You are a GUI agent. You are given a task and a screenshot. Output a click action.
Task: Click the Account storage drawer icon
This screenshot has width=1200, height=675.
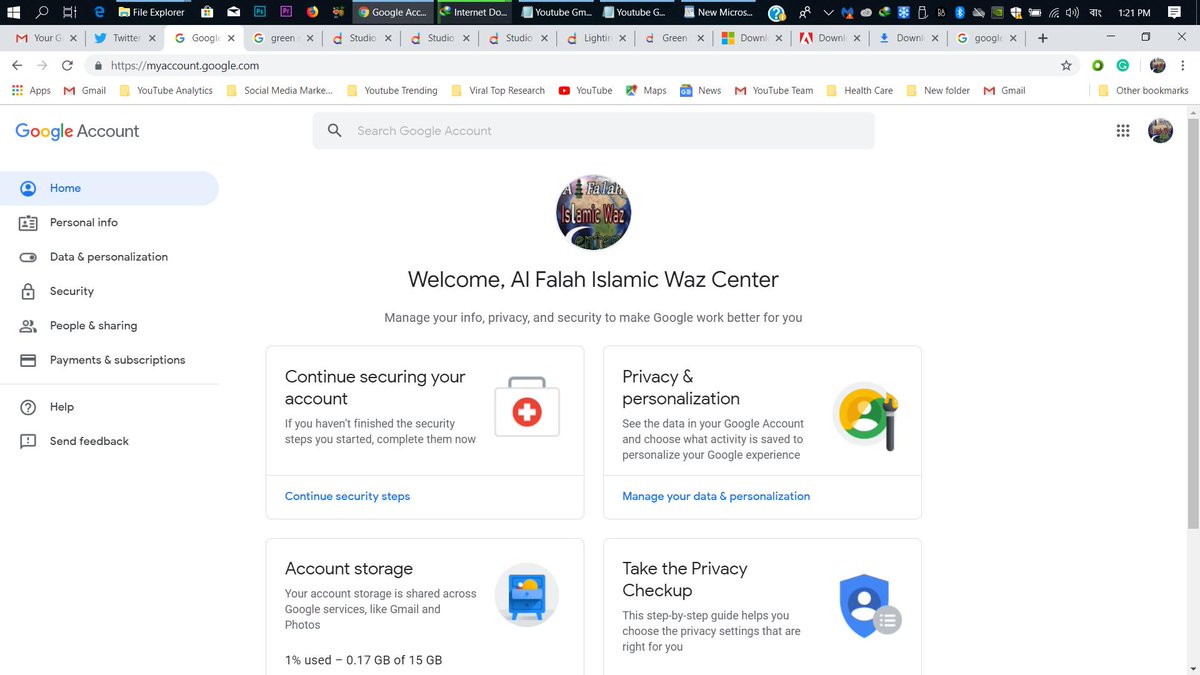[527, 595]
